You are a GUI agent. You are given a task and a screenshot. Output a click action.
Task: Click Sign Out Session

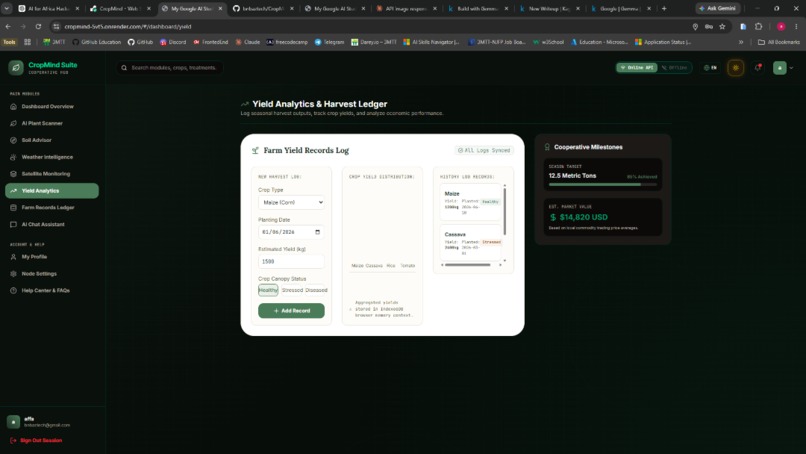(x=36, y=441)
